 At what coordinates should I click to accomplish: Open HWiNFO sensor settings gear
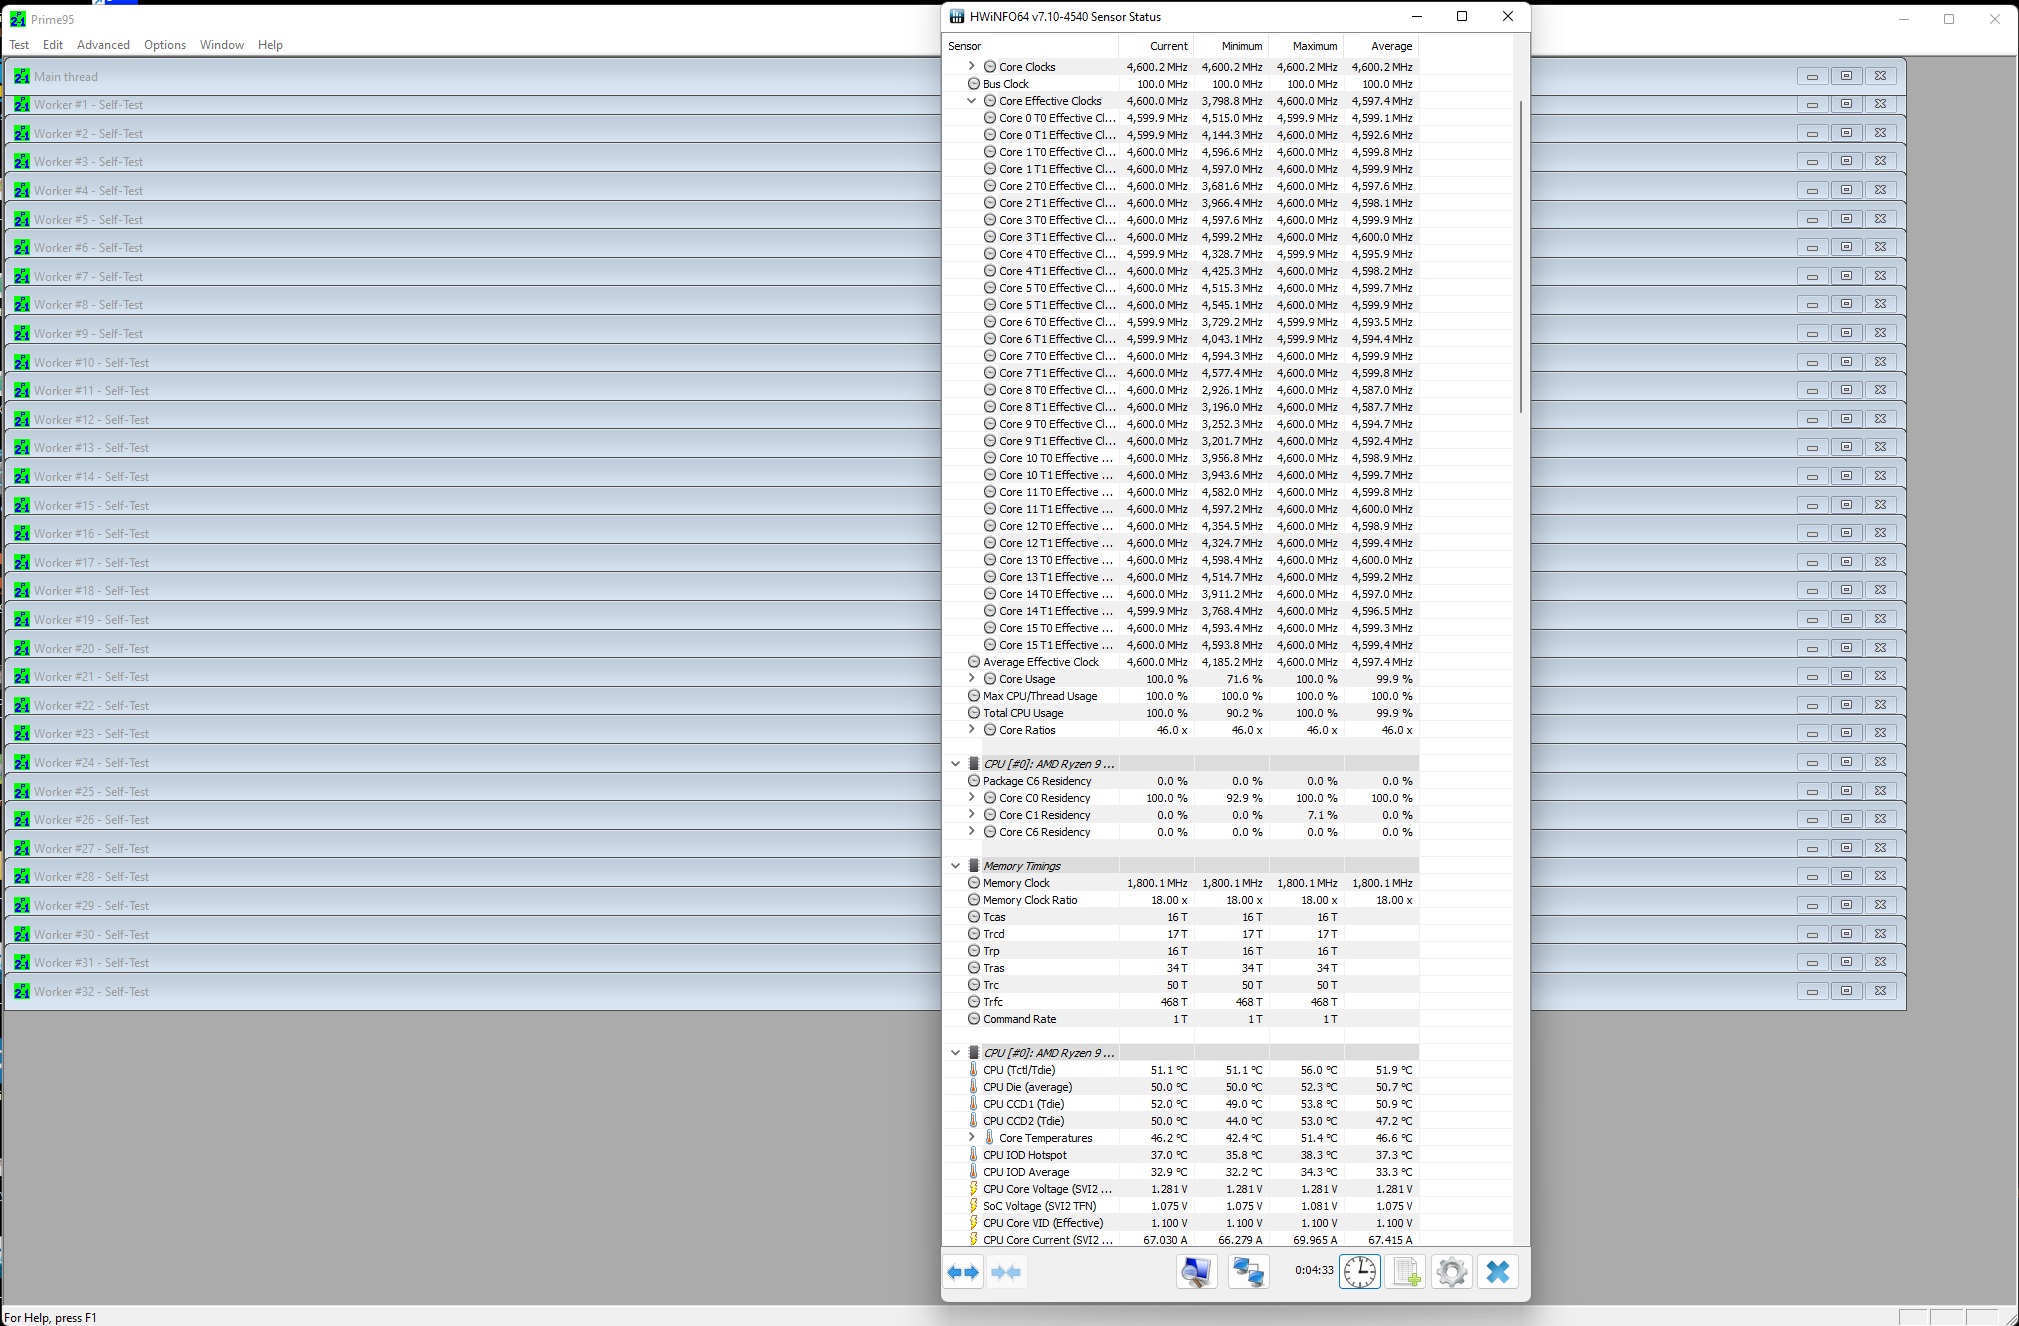pyautogui.click(x=1451, y=1272)
